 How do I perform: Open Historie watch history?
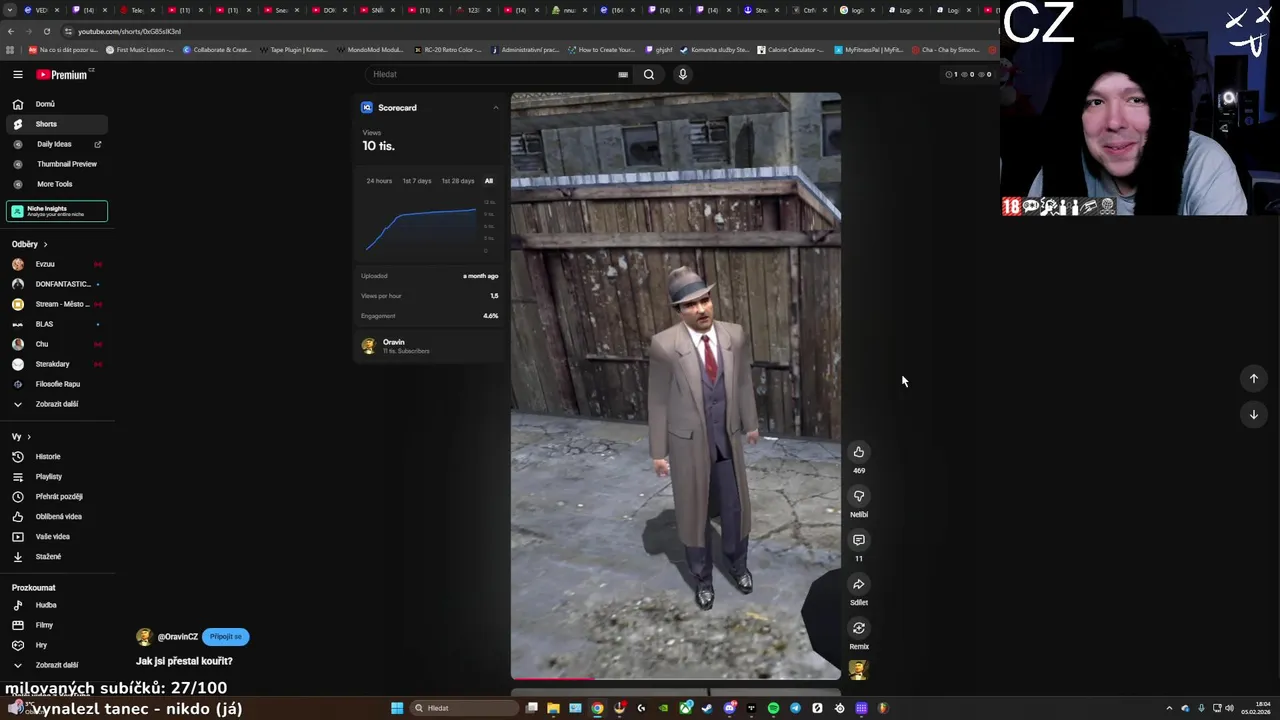coord(57,457)
